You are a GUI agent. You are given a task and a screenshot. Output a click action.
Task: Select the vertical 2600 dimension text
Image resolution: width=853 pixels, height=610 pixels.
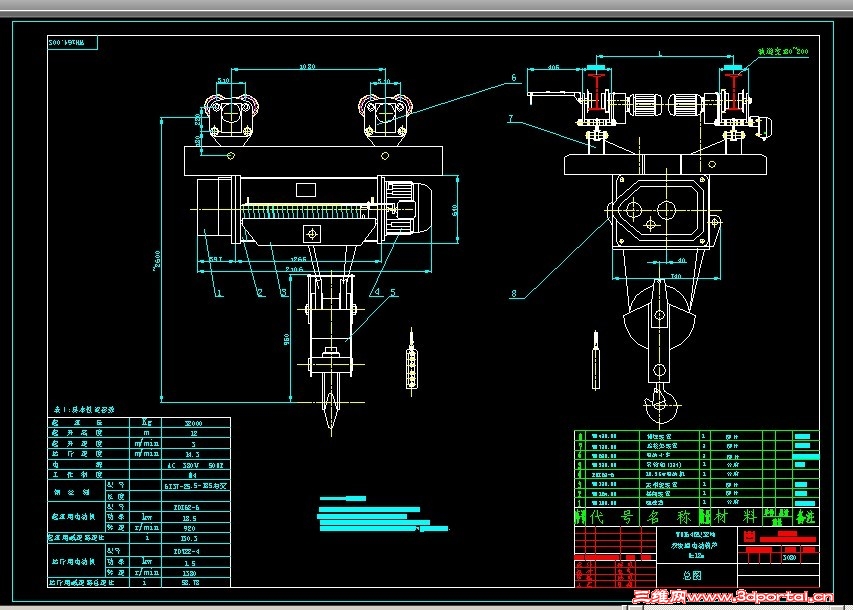click(x=157, y=261)
